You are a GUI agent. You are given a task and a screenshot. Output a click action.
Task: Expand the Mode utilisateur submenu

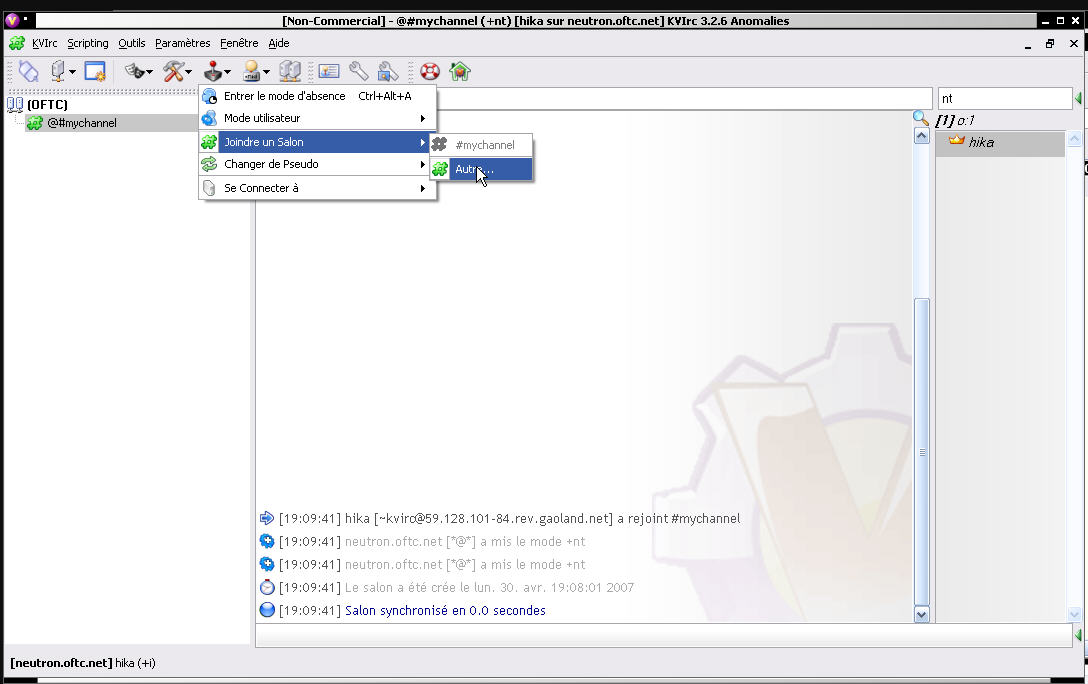pos(318,119)
